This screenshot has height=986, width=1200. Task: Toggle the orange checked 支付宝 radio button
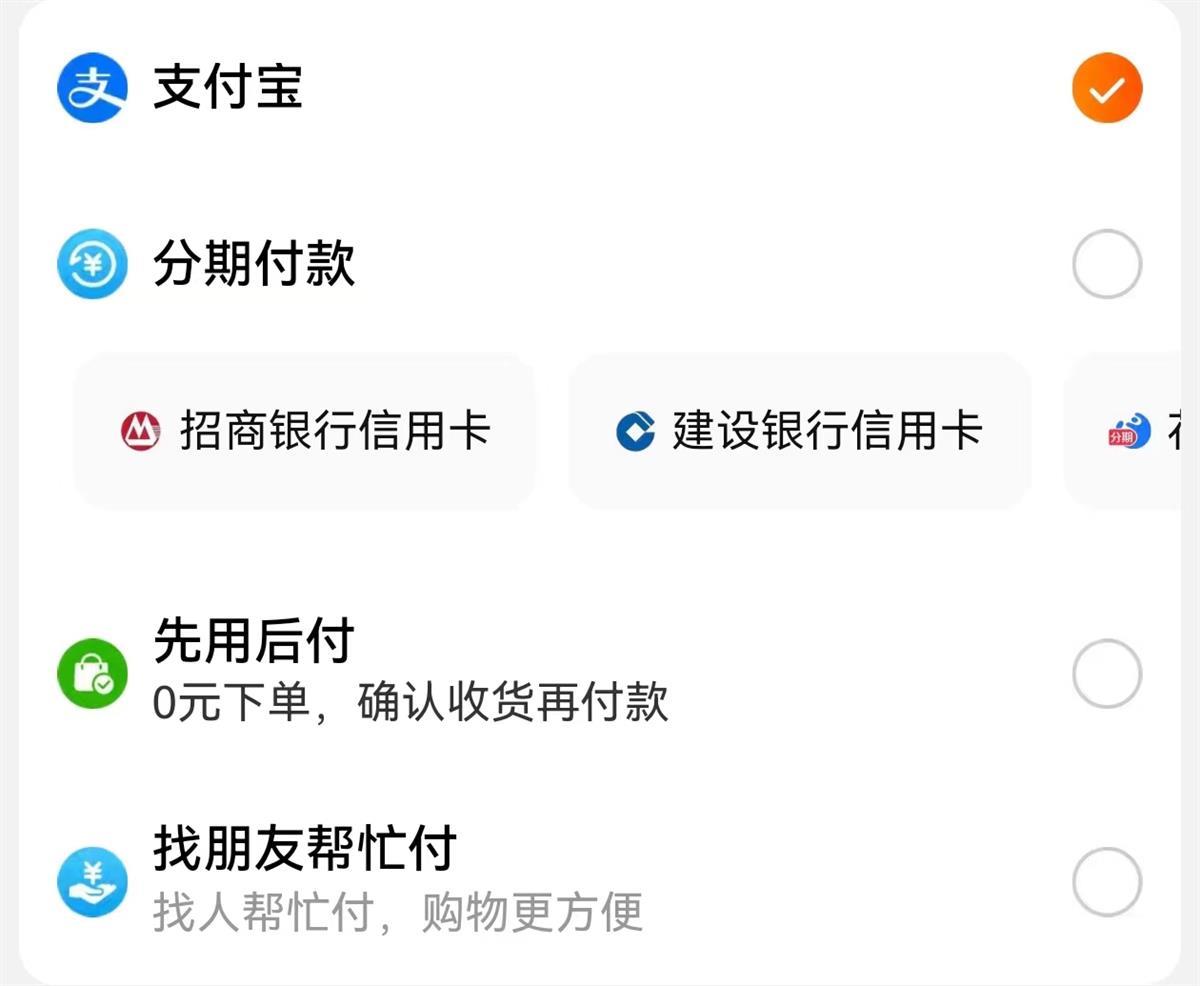(x=1106, y=88)
